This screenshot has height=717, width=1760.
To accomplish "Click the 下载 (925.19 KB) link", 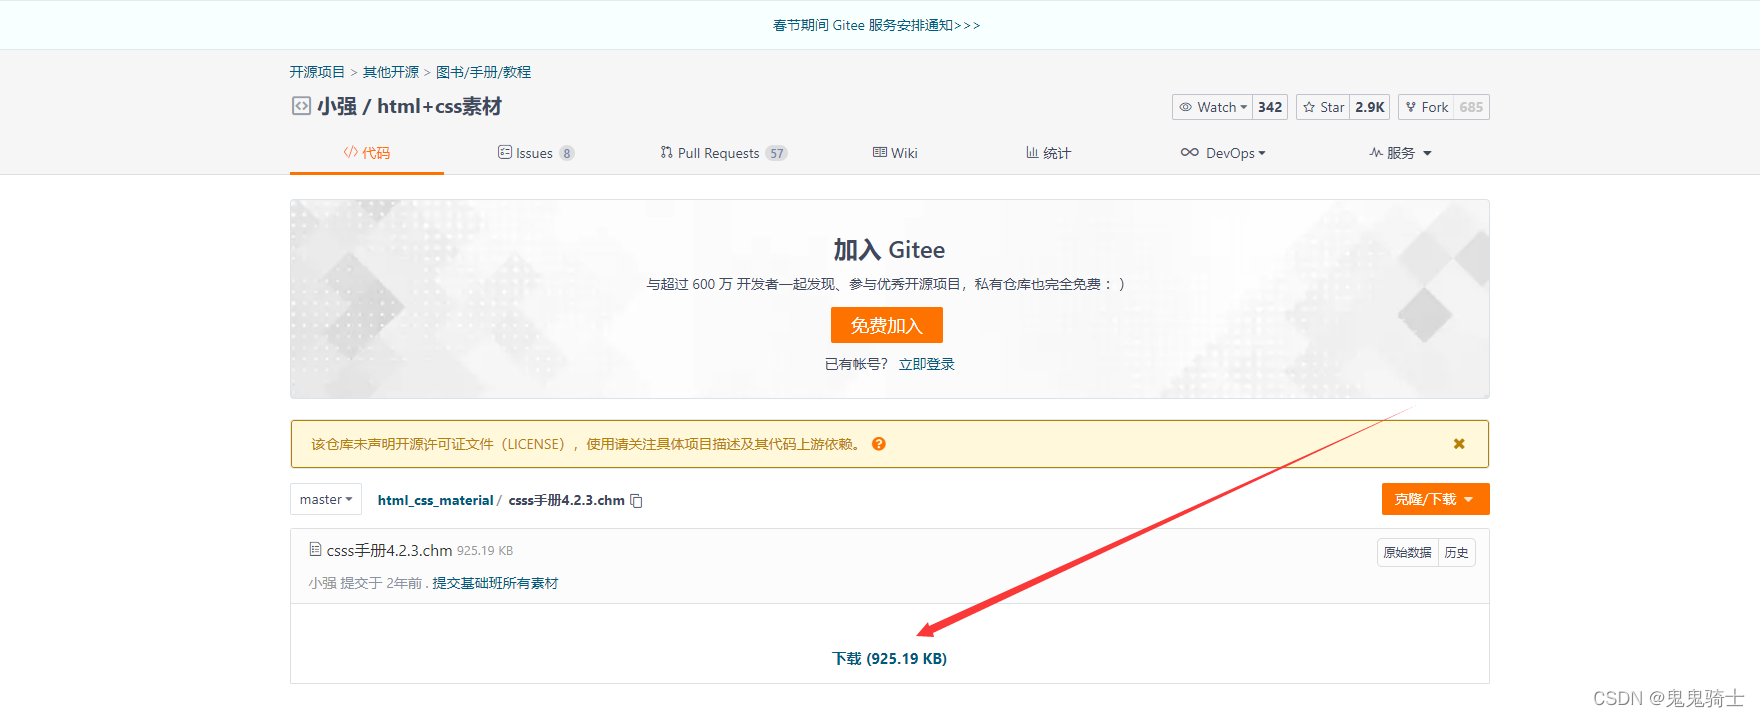I will (x=889, y=658).
